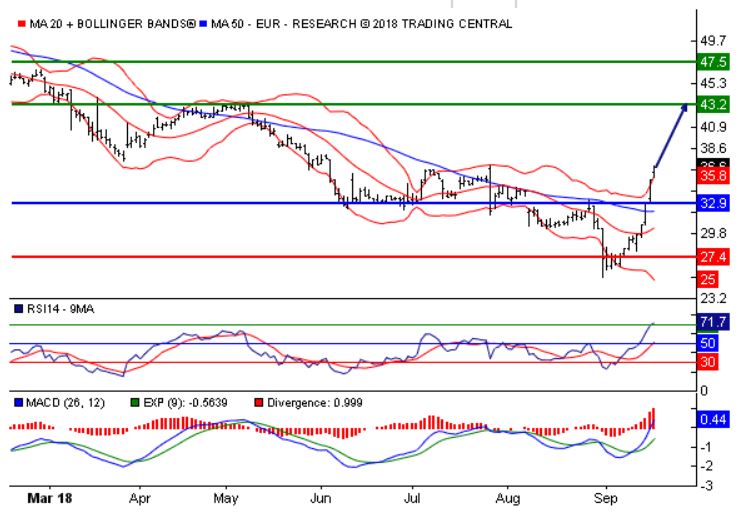739x513 pixels.
Task: Click the MA 20 + BOLLINGER BANDS text
Action: [112, 24]
